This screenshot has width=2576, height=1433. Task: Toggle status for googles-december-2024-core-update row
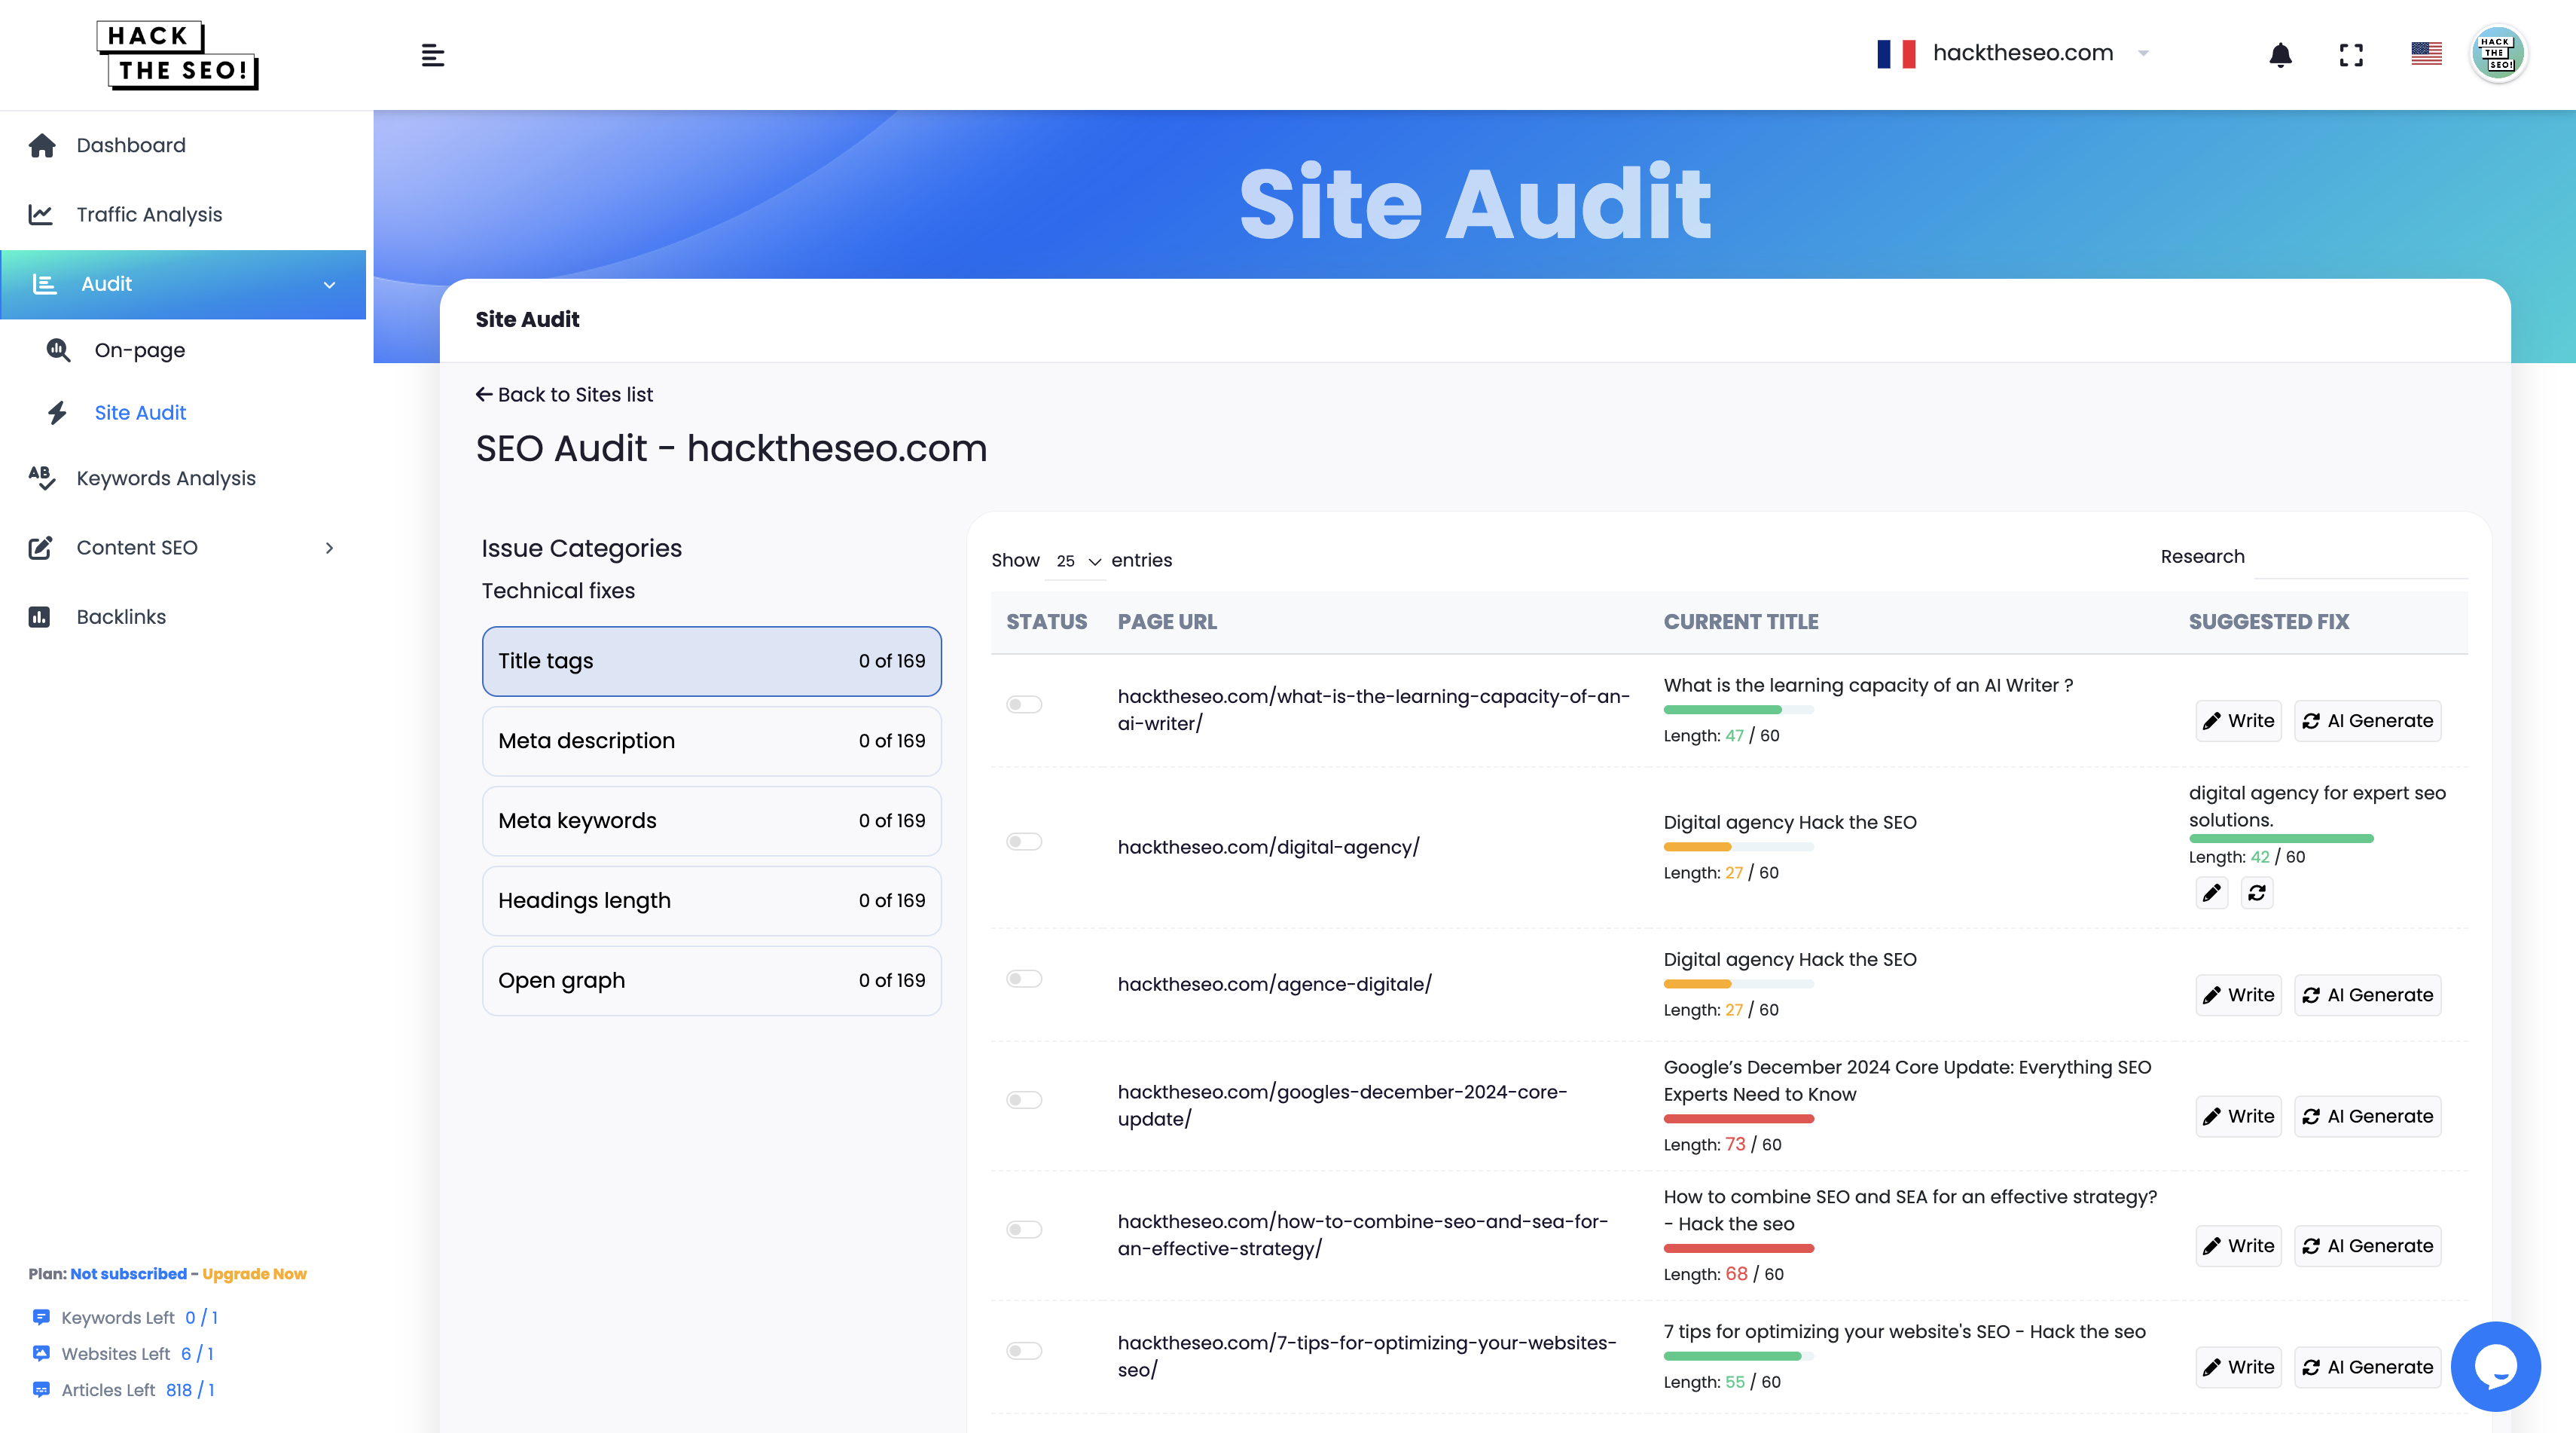pos(1024,1100)
